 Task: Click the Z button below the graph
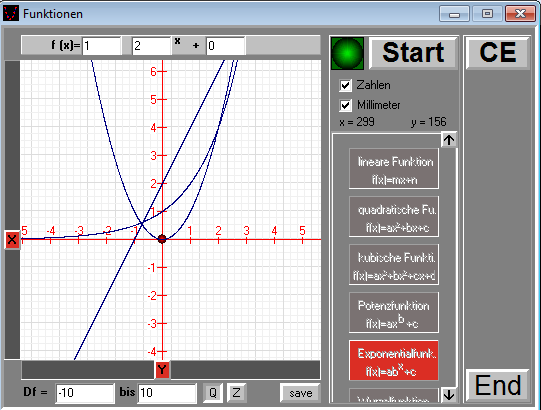(x=236, y=393)
